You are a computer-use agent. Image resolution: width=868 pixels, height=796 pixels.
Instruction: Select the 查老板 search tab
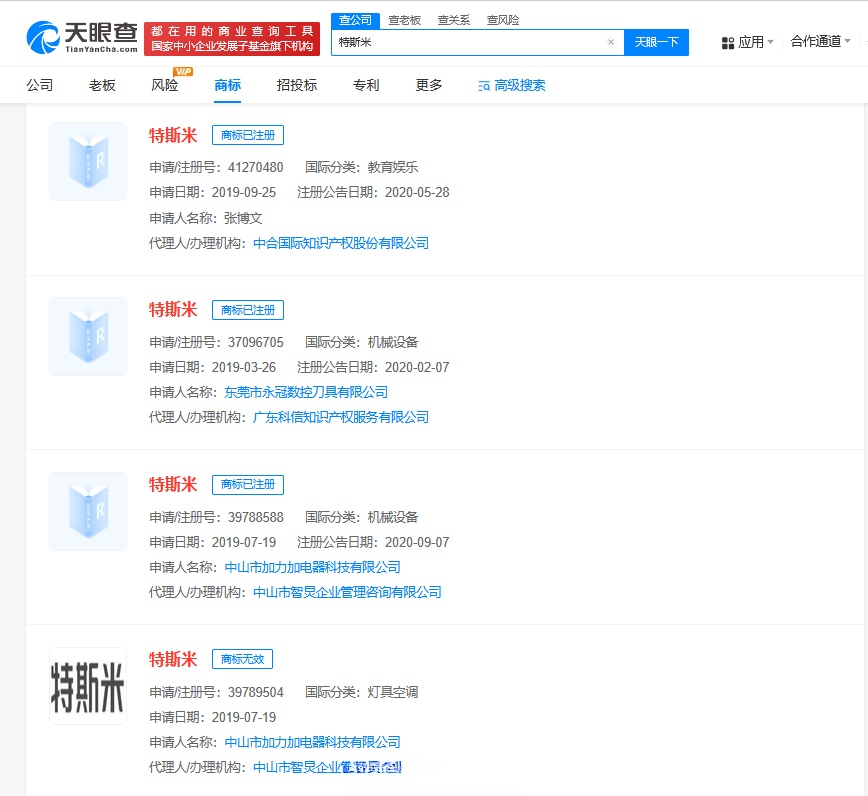(404, 20)
